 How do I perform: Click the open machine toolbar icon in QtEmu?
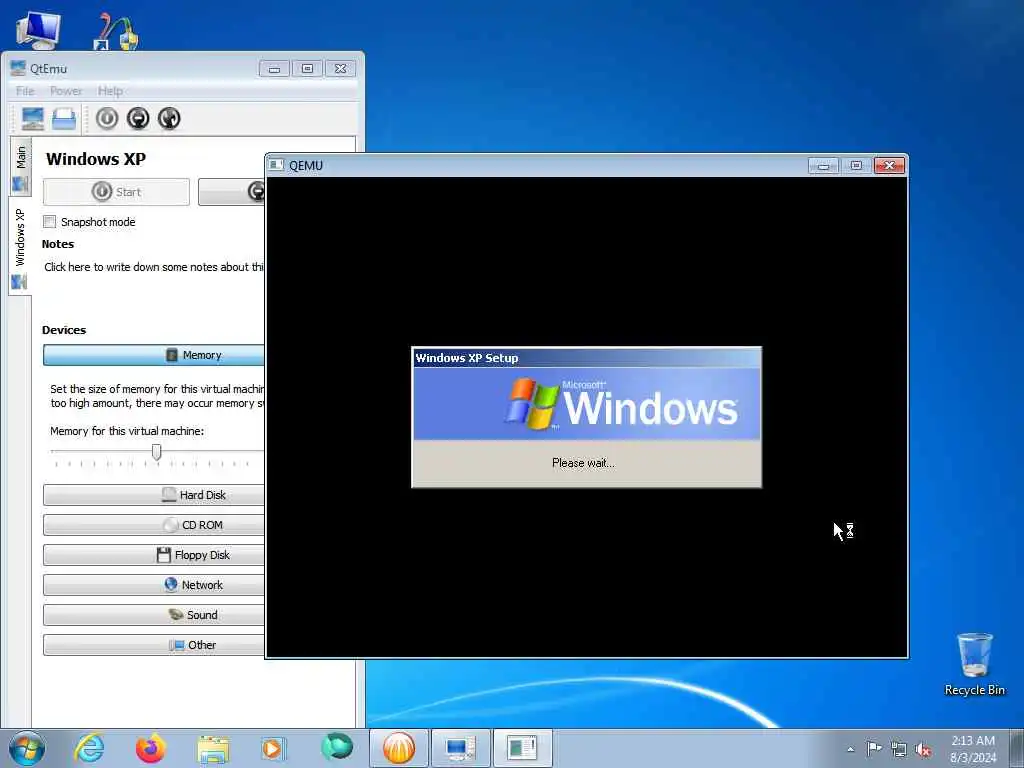click(64, 118)
